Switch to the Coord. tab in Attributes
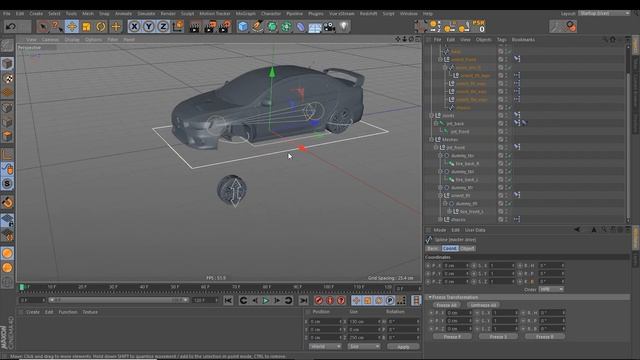The height and width of the screenshot is (360, 640). pyautogui.click(x=450, y=248)
